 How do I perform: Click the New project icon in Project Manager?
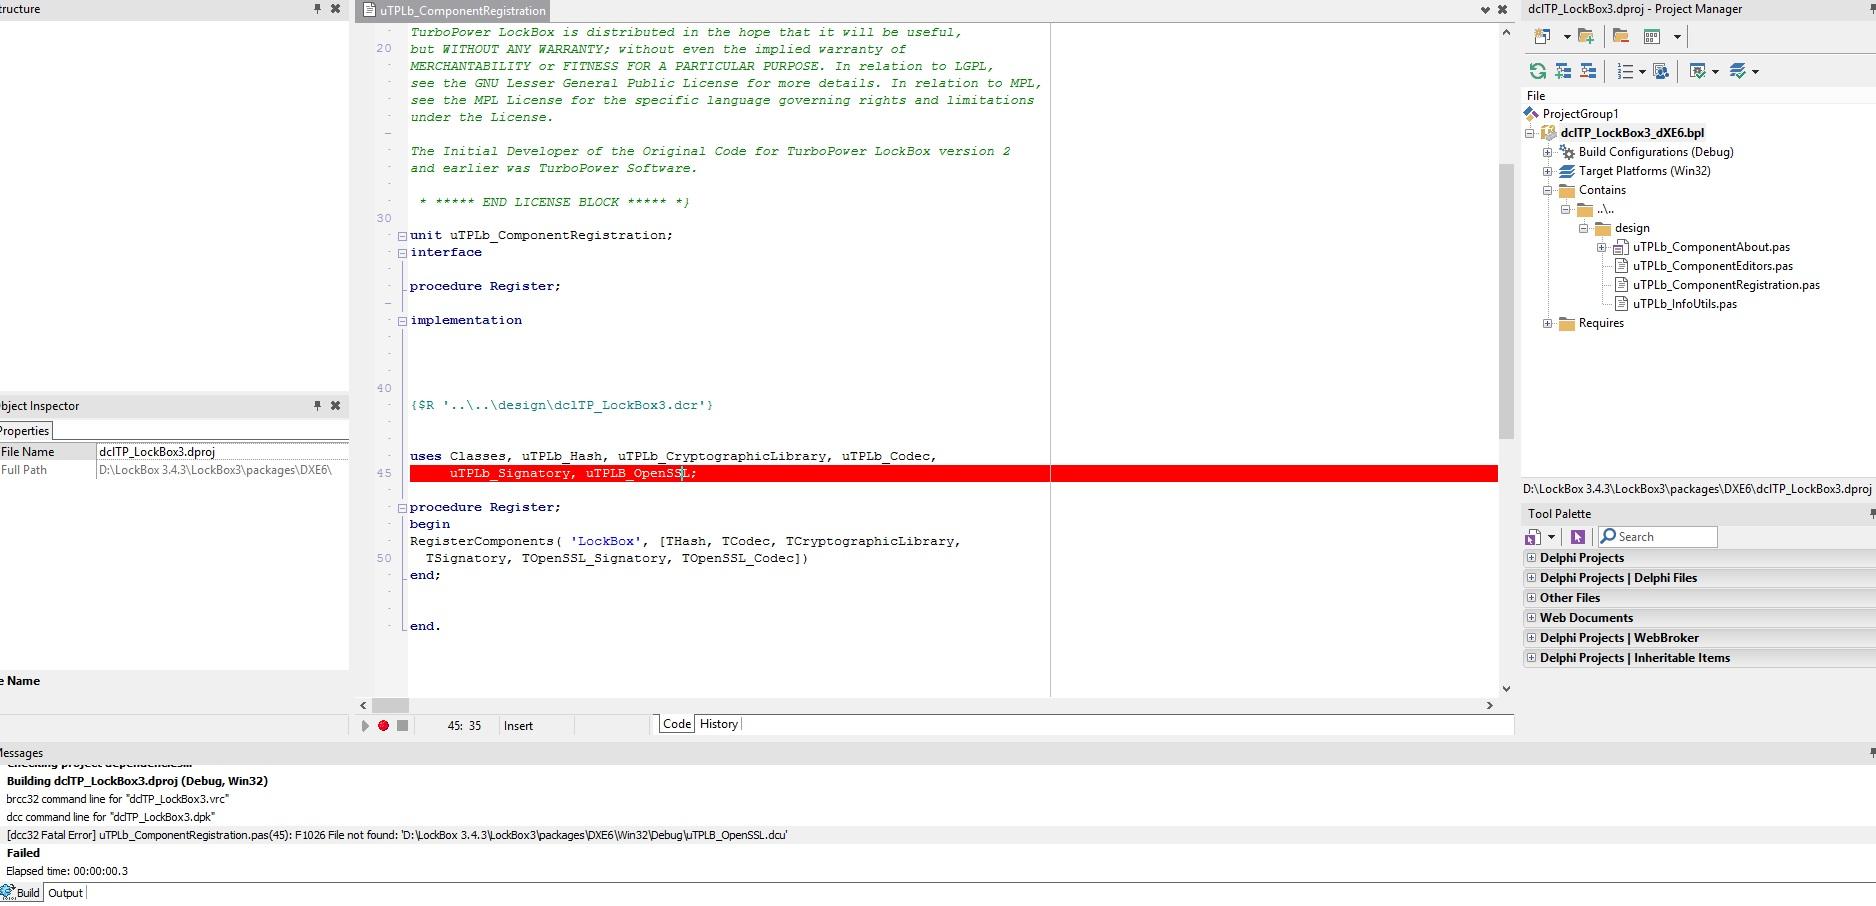click(1542, 36)
